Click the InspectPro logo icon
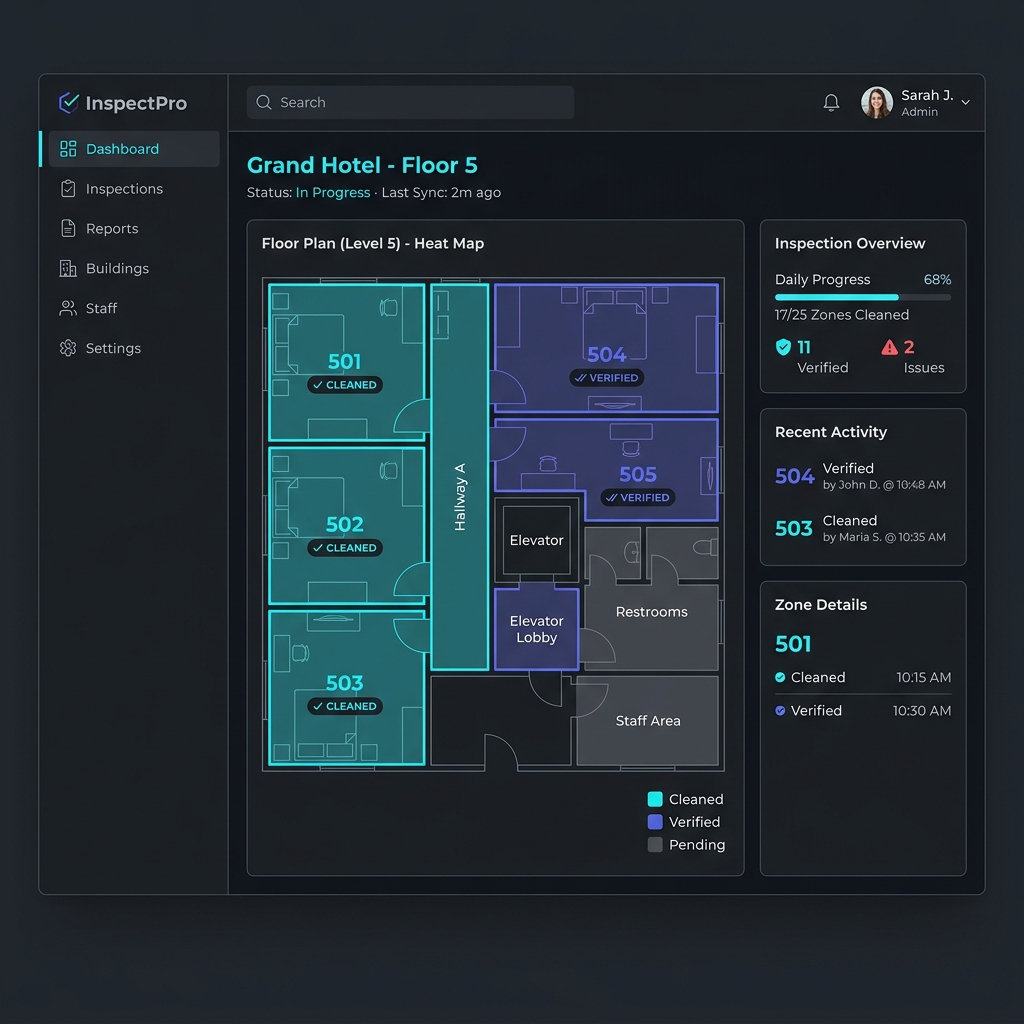The height and width of the screenshot is (1024, 1024). (69, 103)
